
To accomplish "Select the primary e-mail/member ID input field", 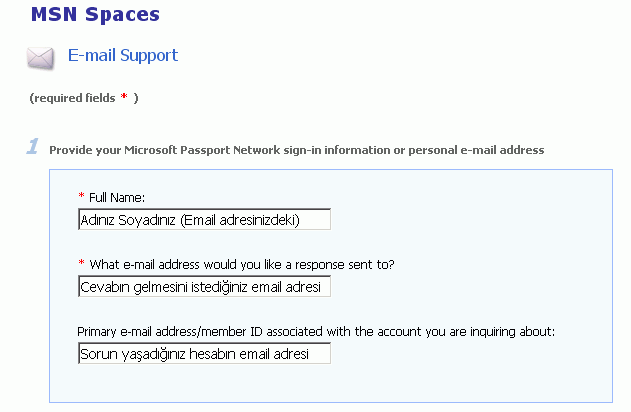I will pyautogui.click(x=204, y=354).
